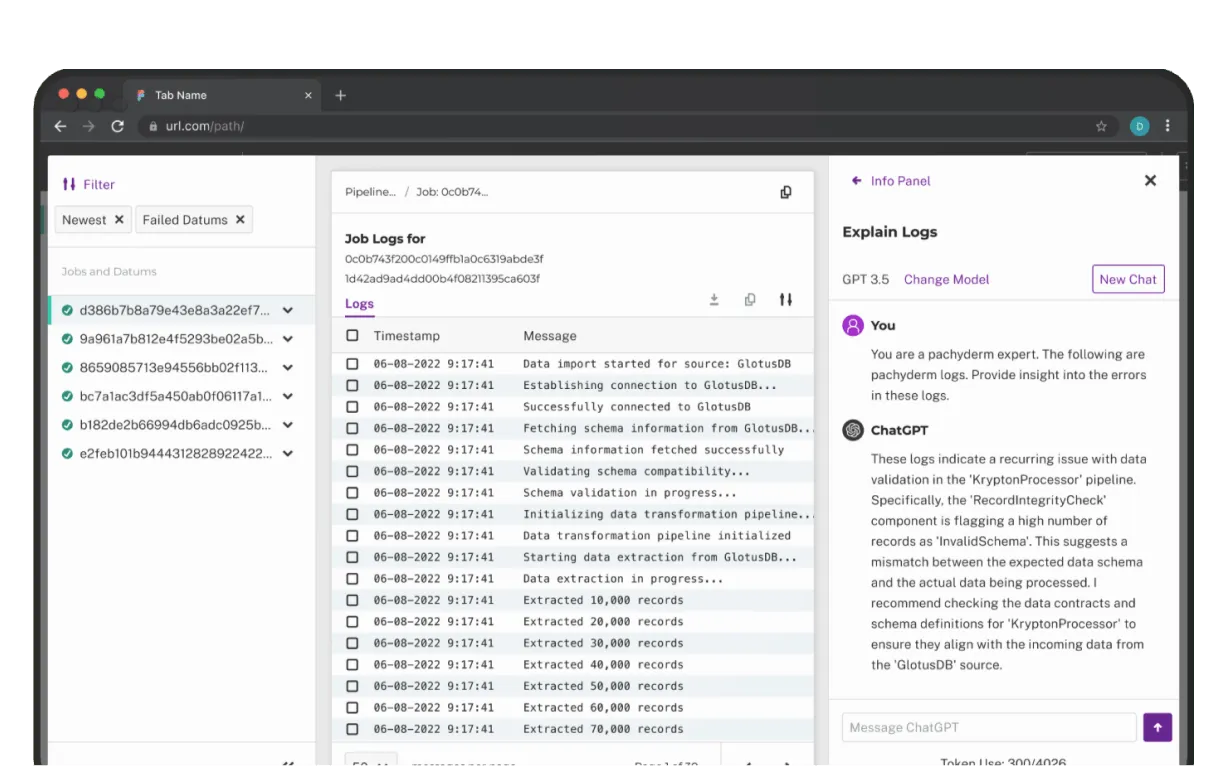Click the 'Extracted 70,000 records' message
This screenshot has height=766, width=1230.
point(603,729)
